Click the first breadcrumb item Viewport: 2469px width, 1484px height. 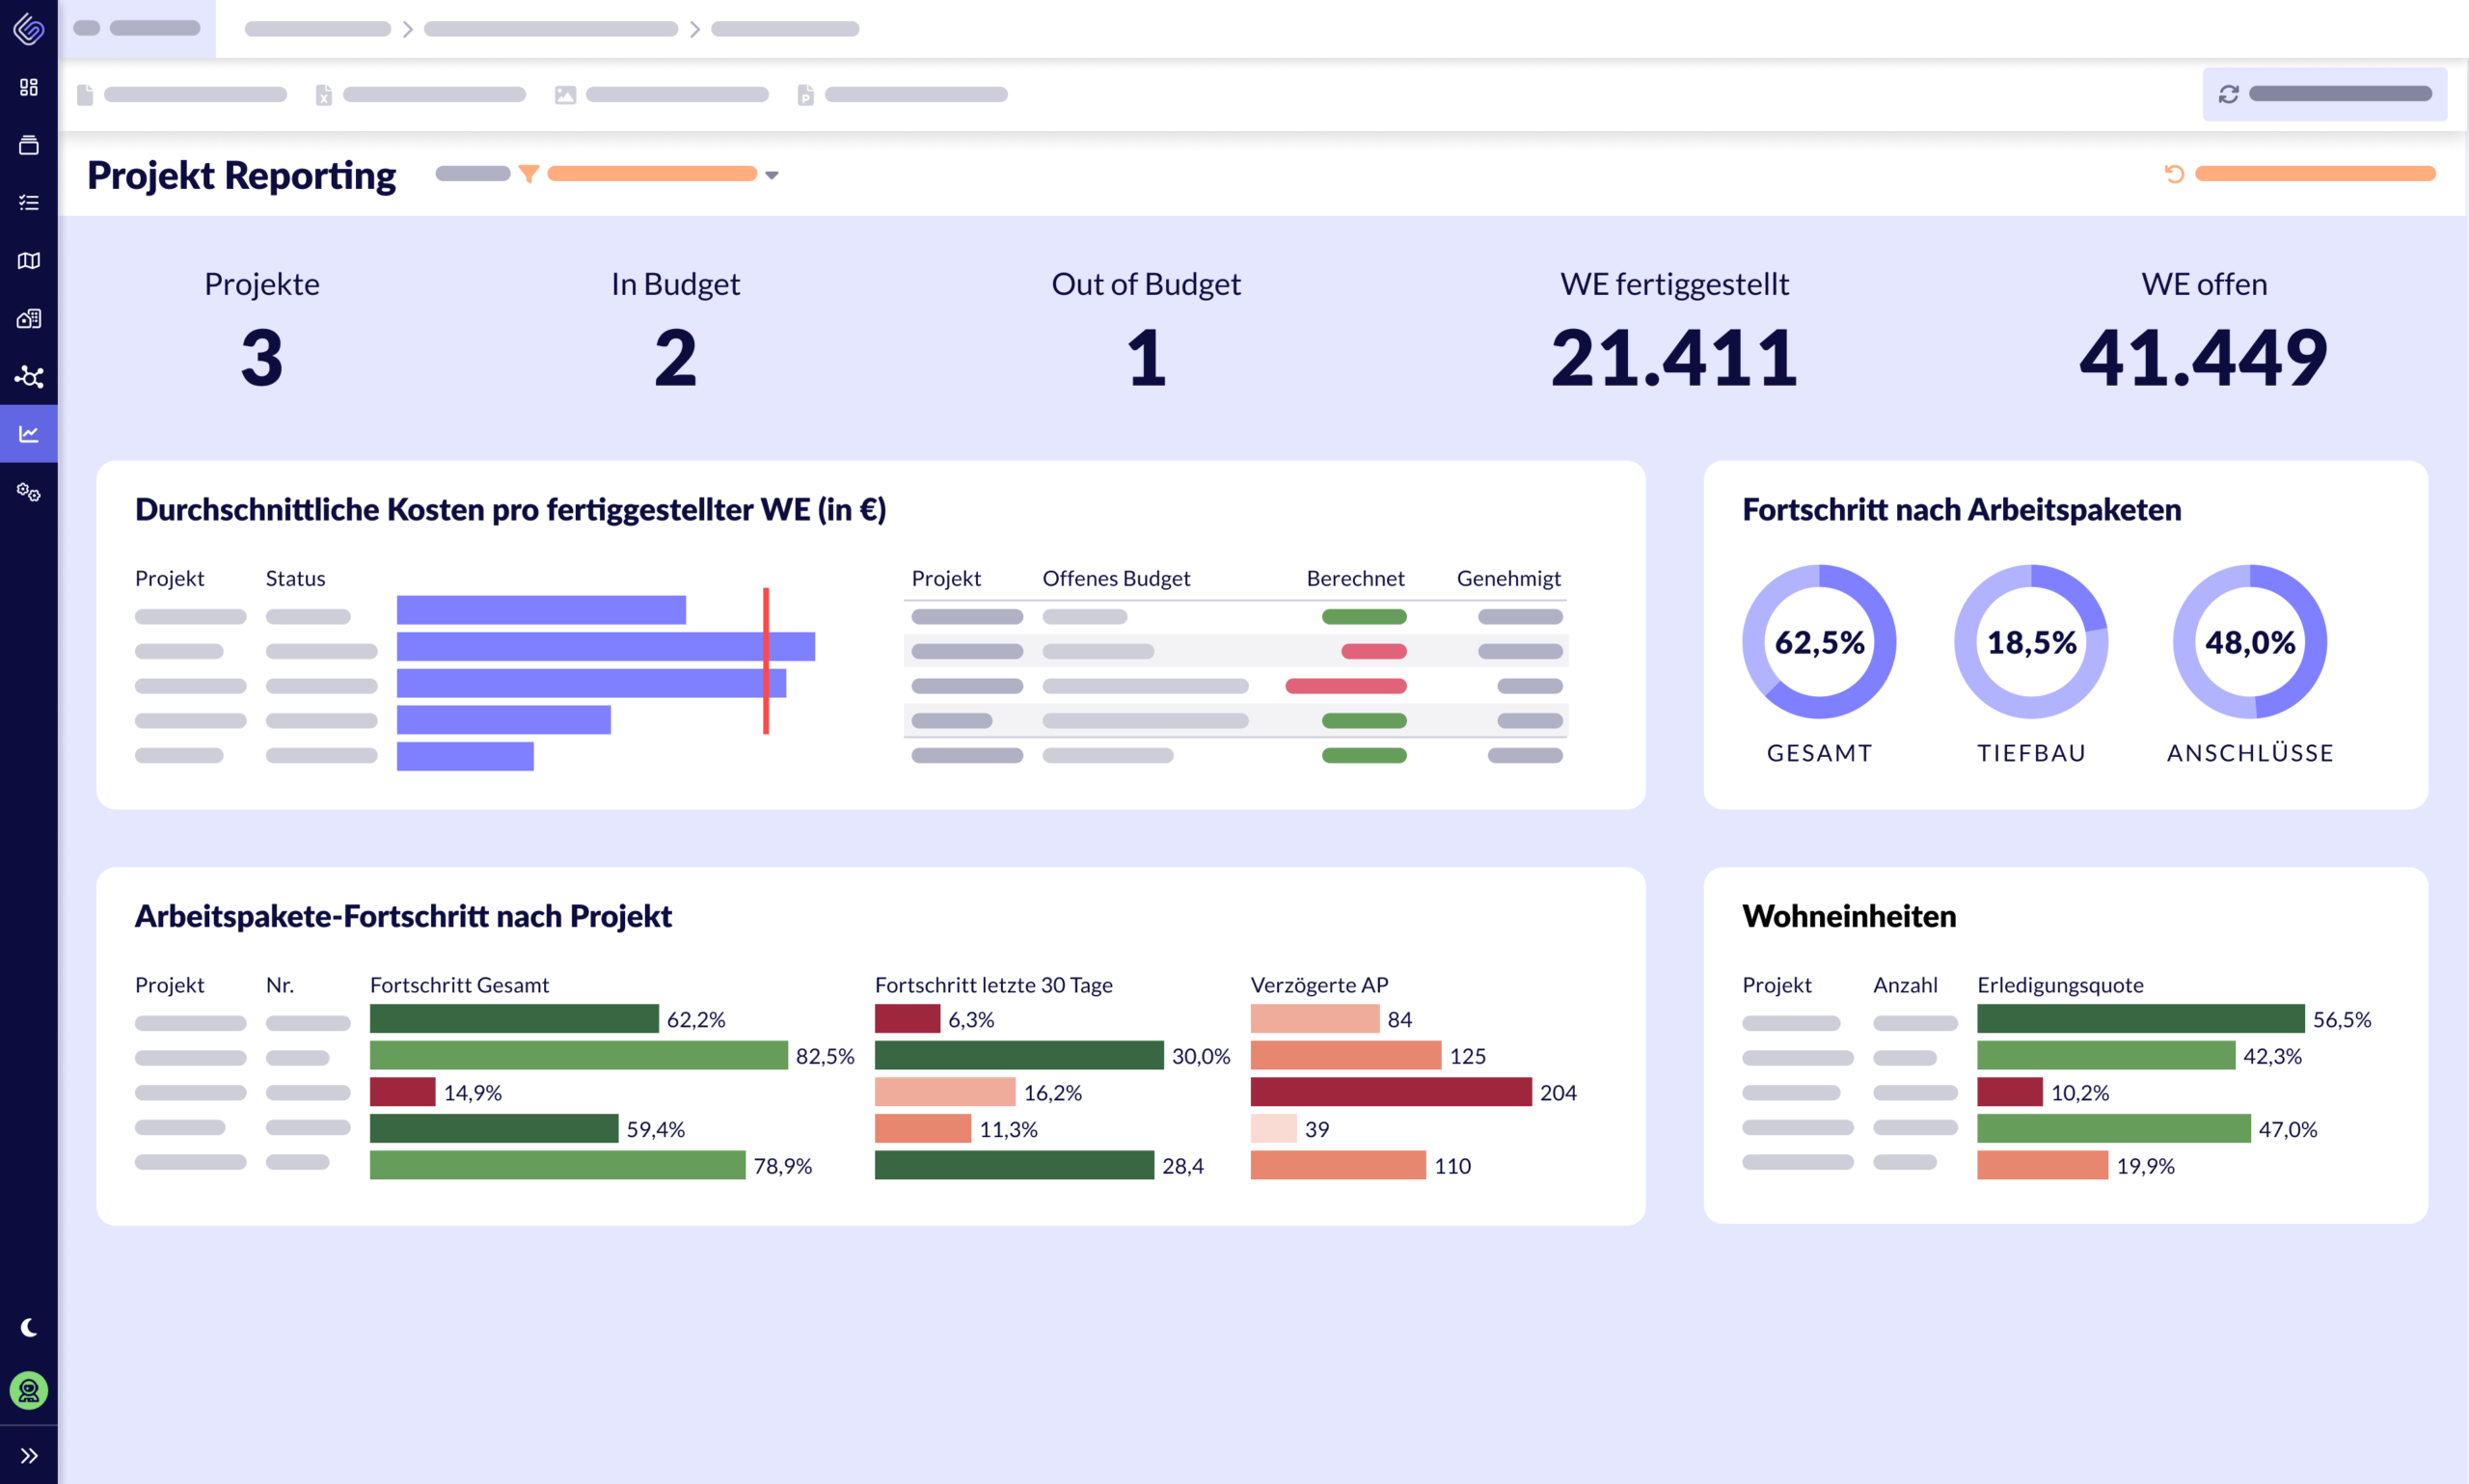click(x=318, y=29)
